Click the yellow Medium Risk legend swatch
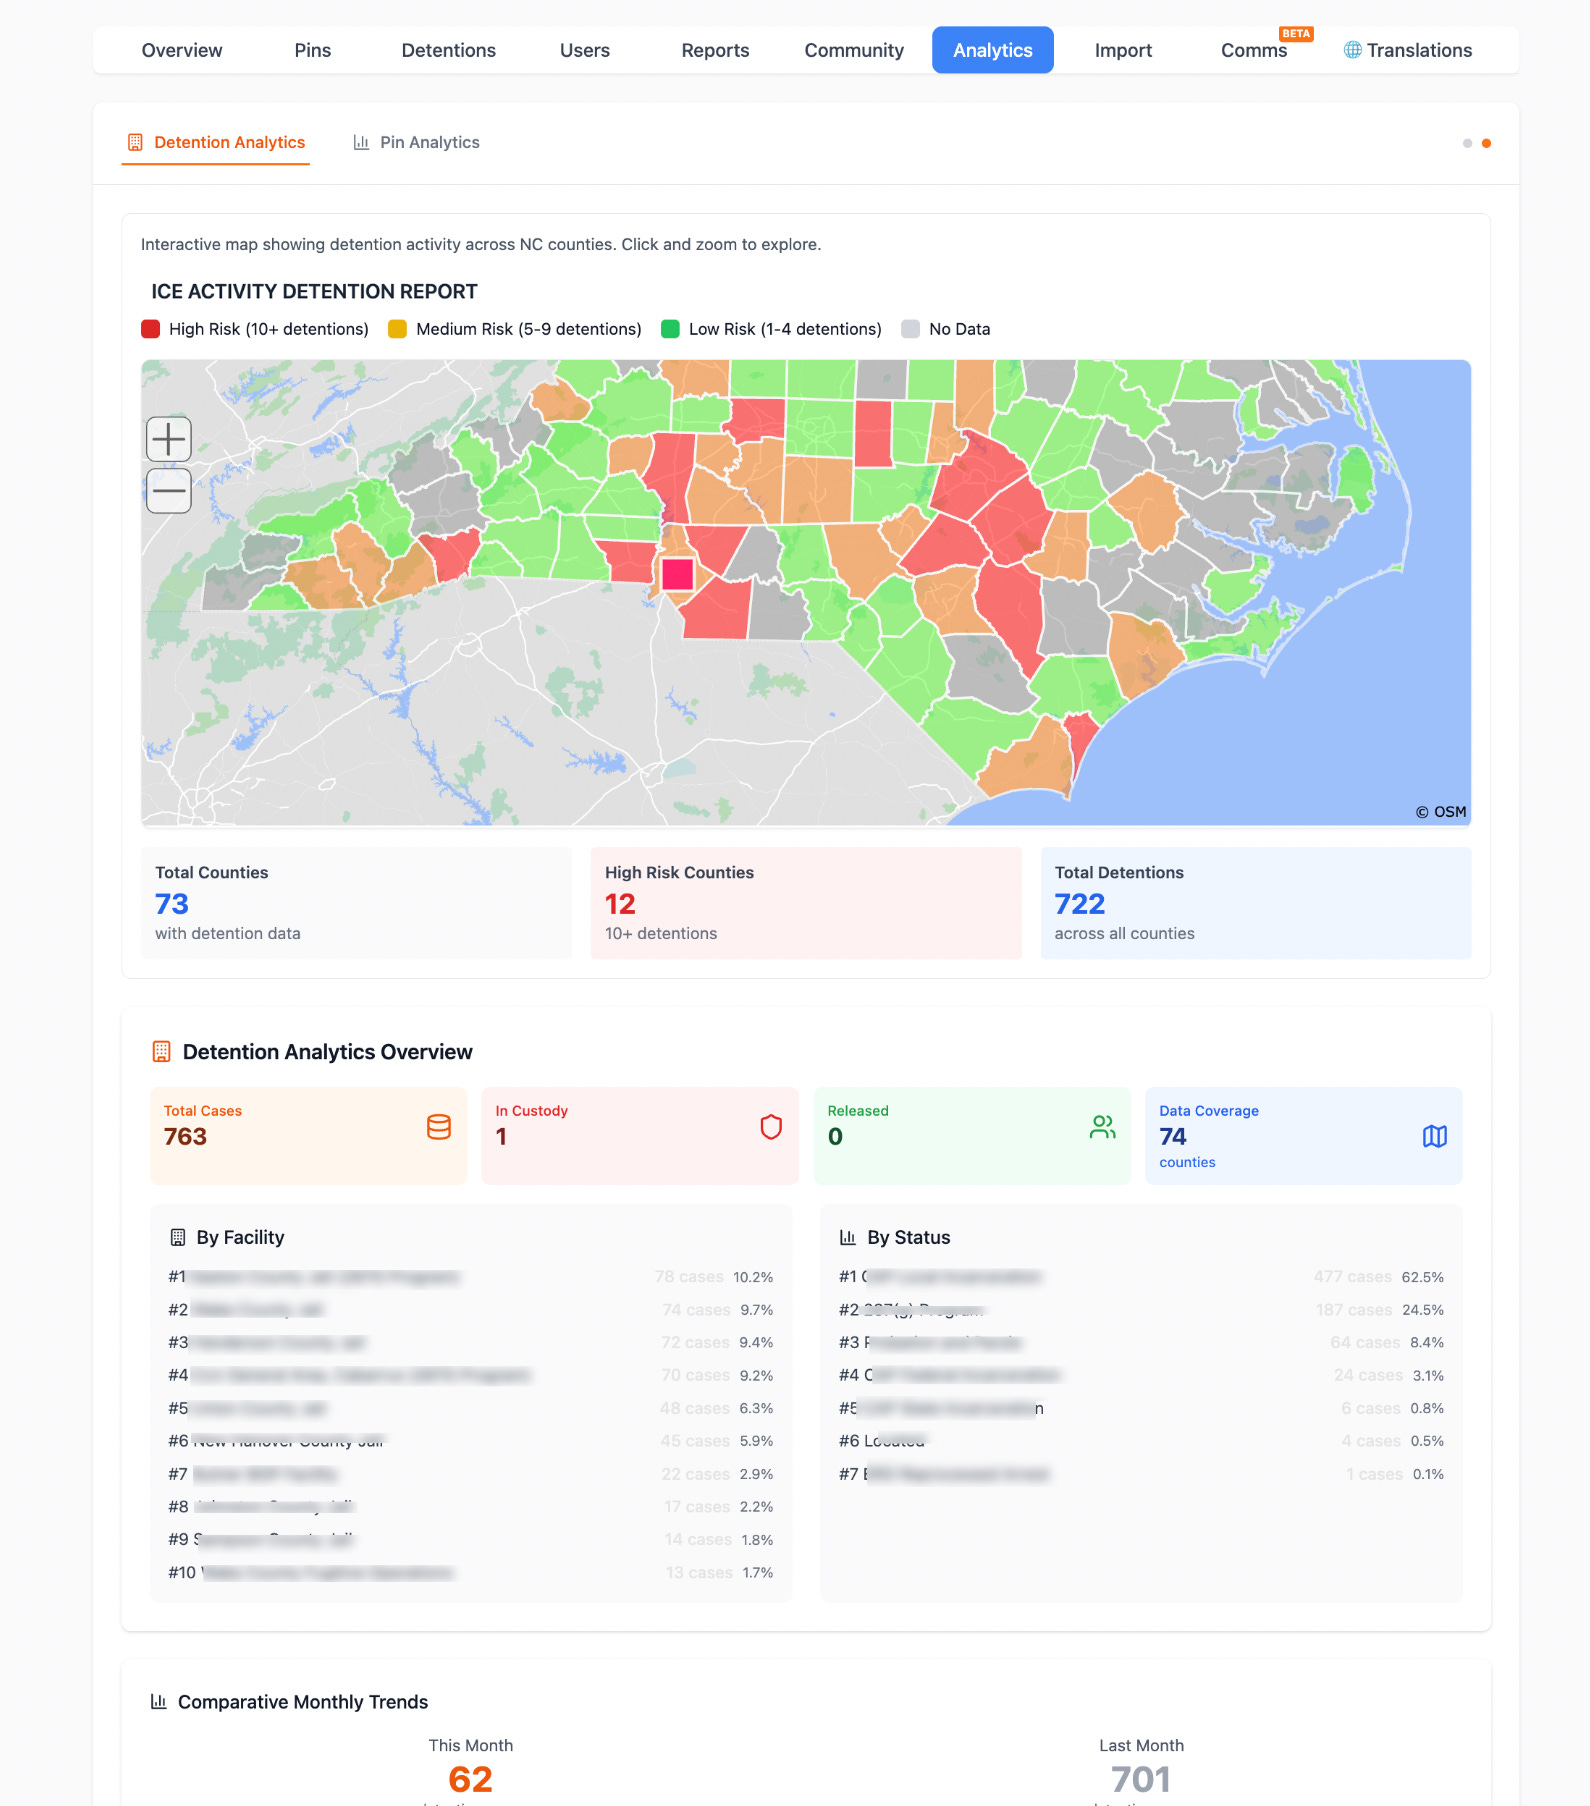 pos(397,329)
